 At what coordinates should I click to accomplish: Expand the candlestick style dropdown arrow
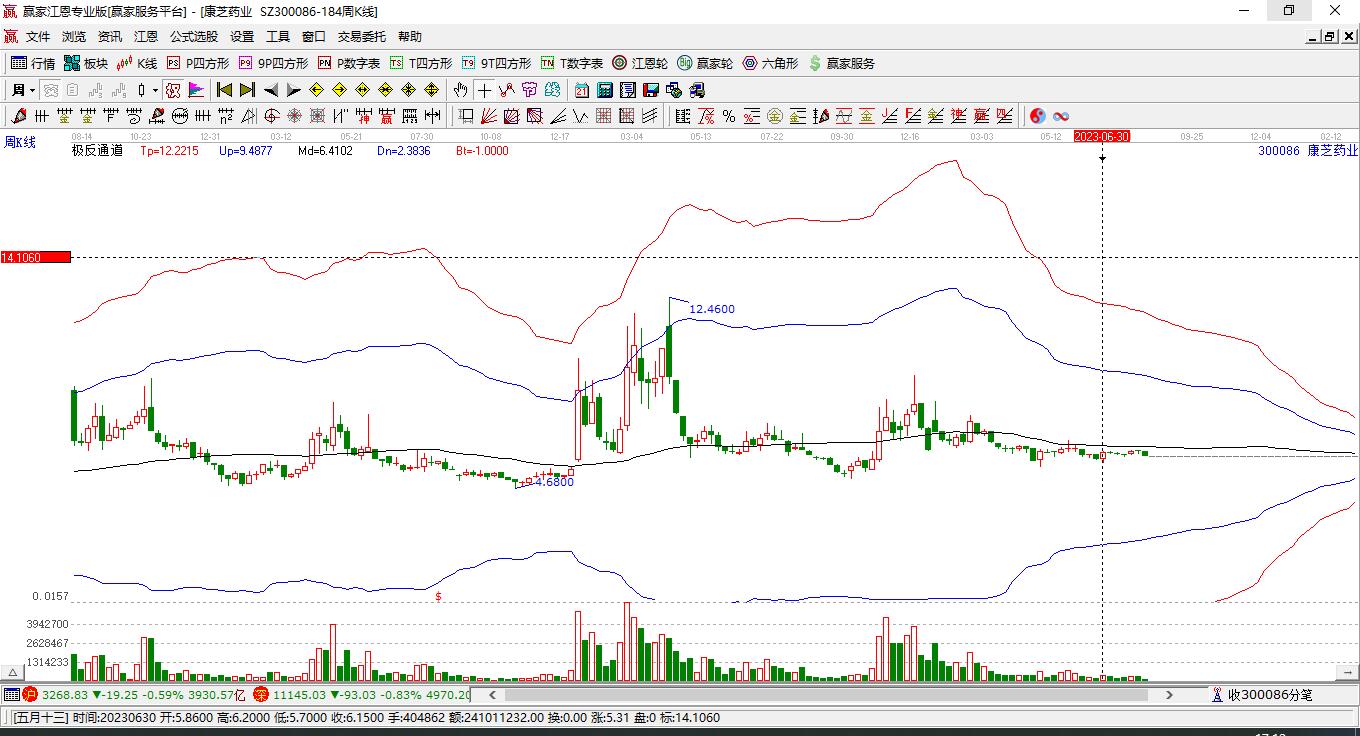click(155, 90)
